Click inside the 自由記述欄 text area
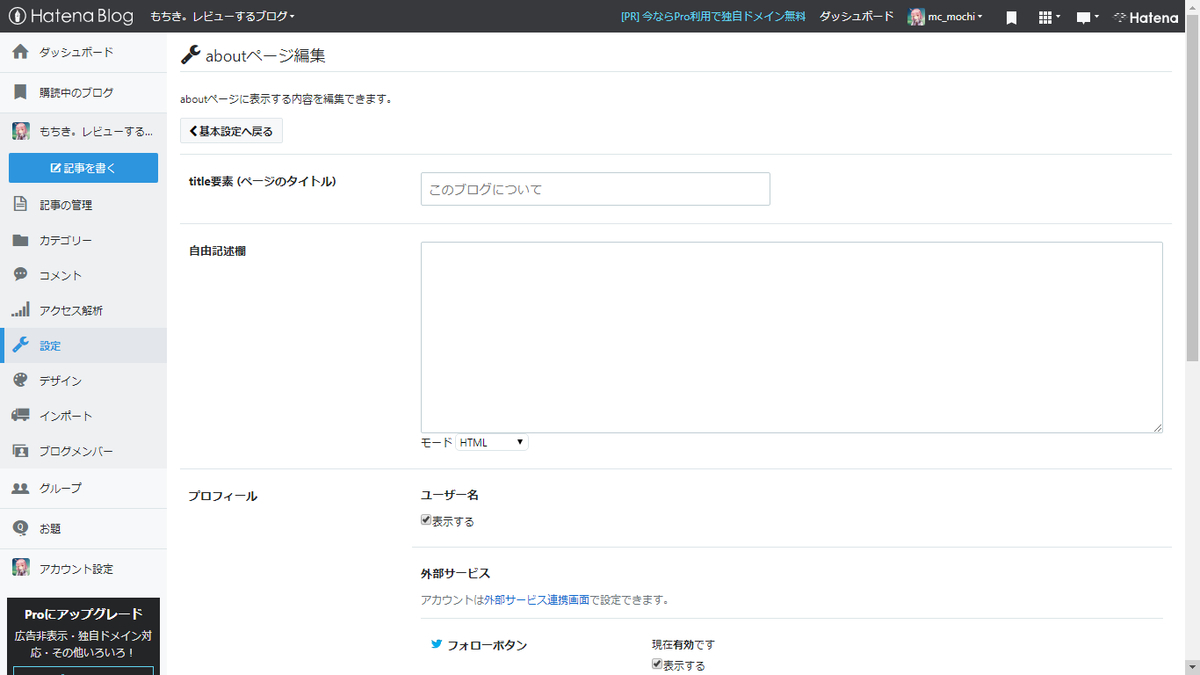1200x675 pixels. point(790,335)
